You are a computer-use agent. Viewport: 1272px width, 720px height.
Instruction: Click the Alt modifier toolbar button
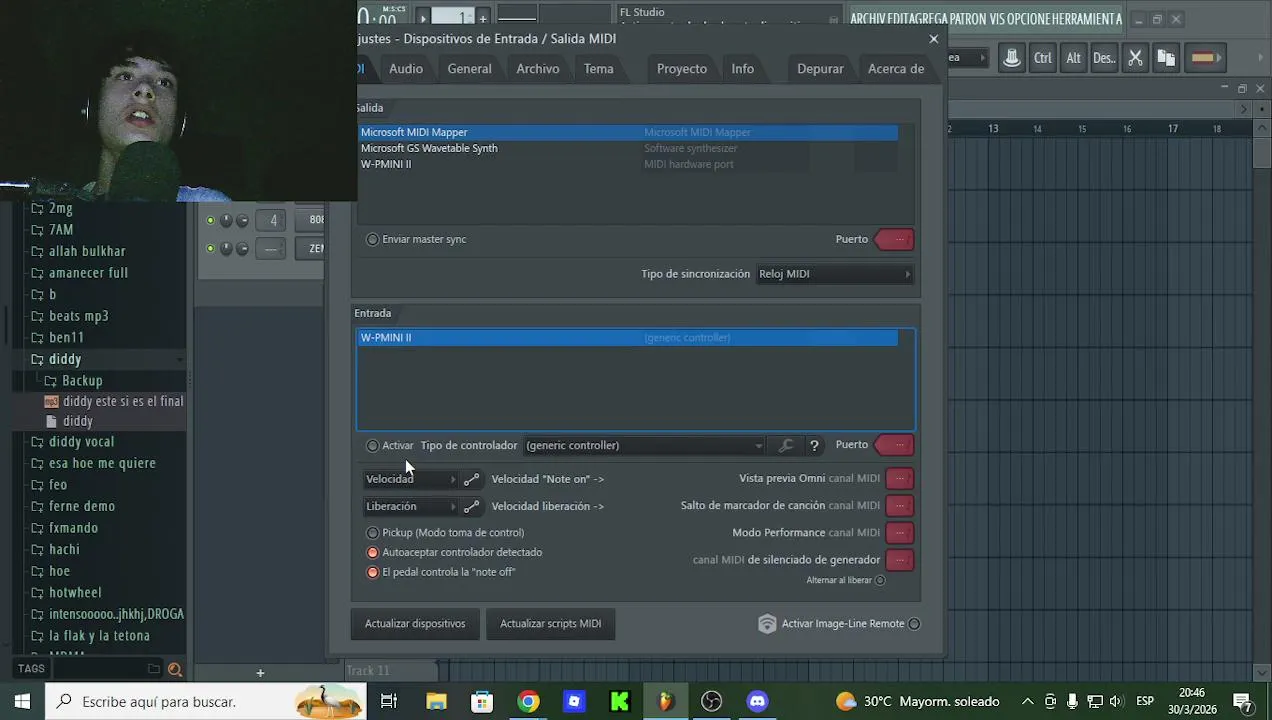pos(1074,58)
